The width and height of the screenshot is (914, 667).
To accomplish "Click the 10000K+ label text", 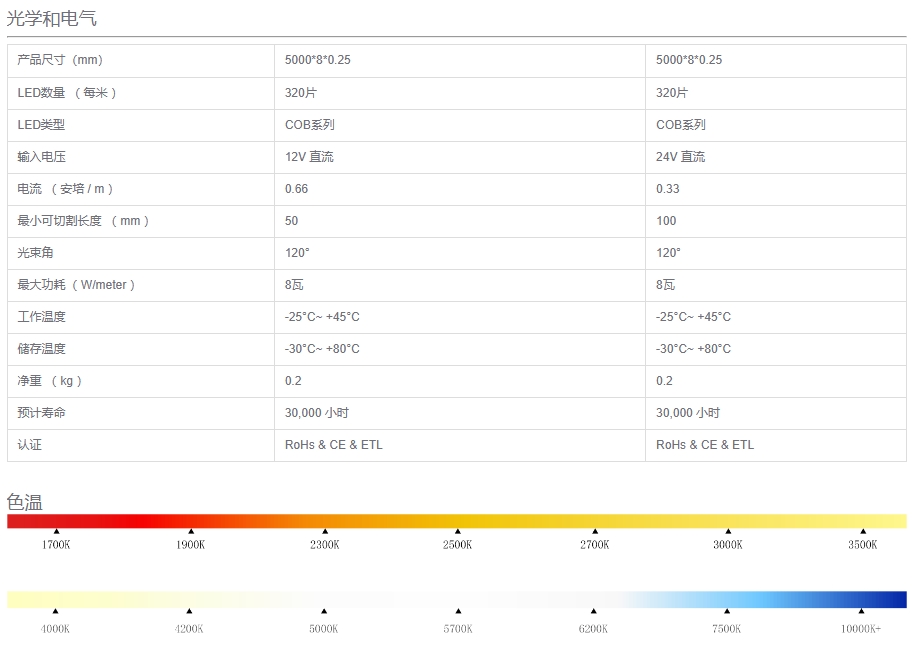I will [x=861, y=629].
